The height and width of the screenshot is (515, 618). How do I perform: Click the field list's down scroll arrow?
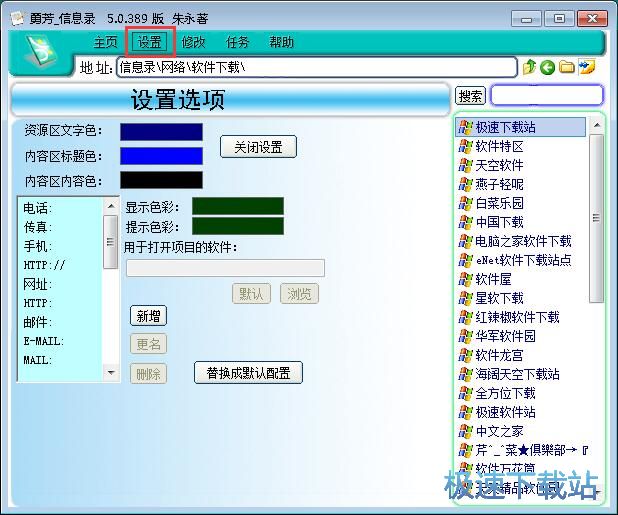coord(111,372)
